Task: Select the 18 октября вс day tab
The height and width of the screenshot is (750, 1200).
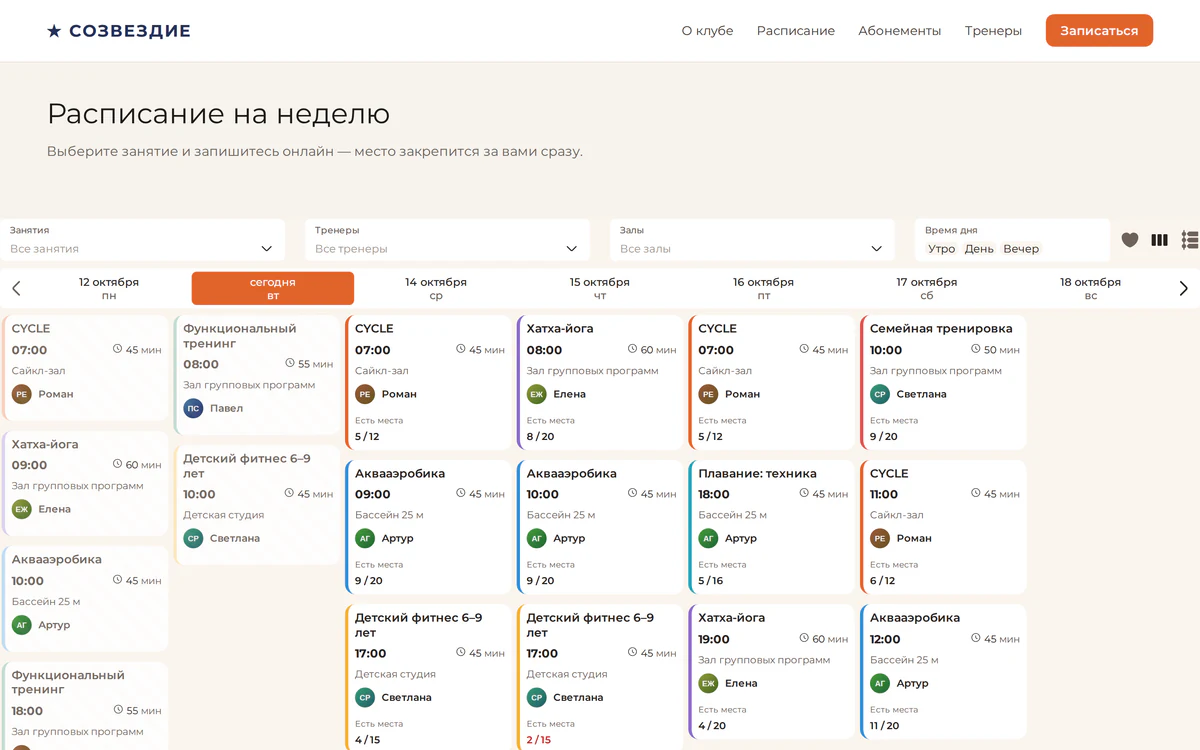Action: (1090, 288)
